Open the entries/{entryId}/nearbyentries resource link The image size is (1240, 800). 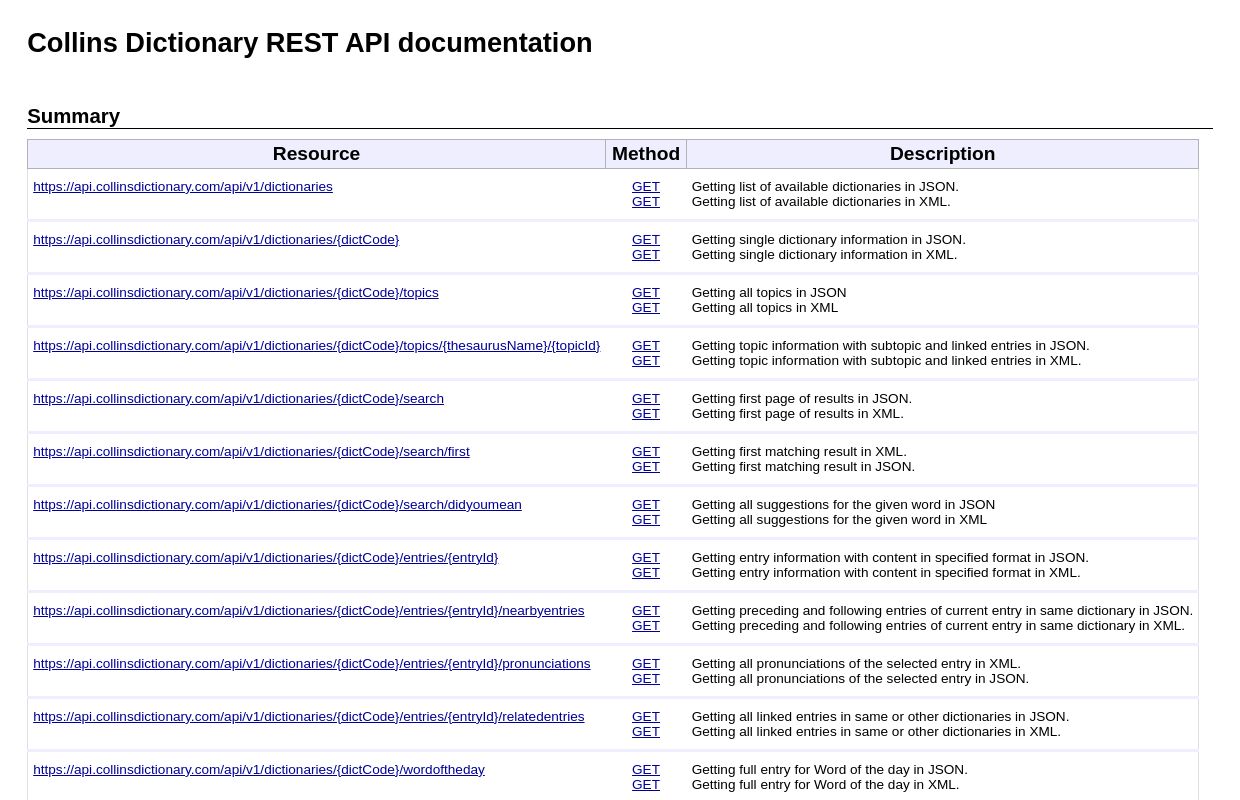click(x=308, y=611)
